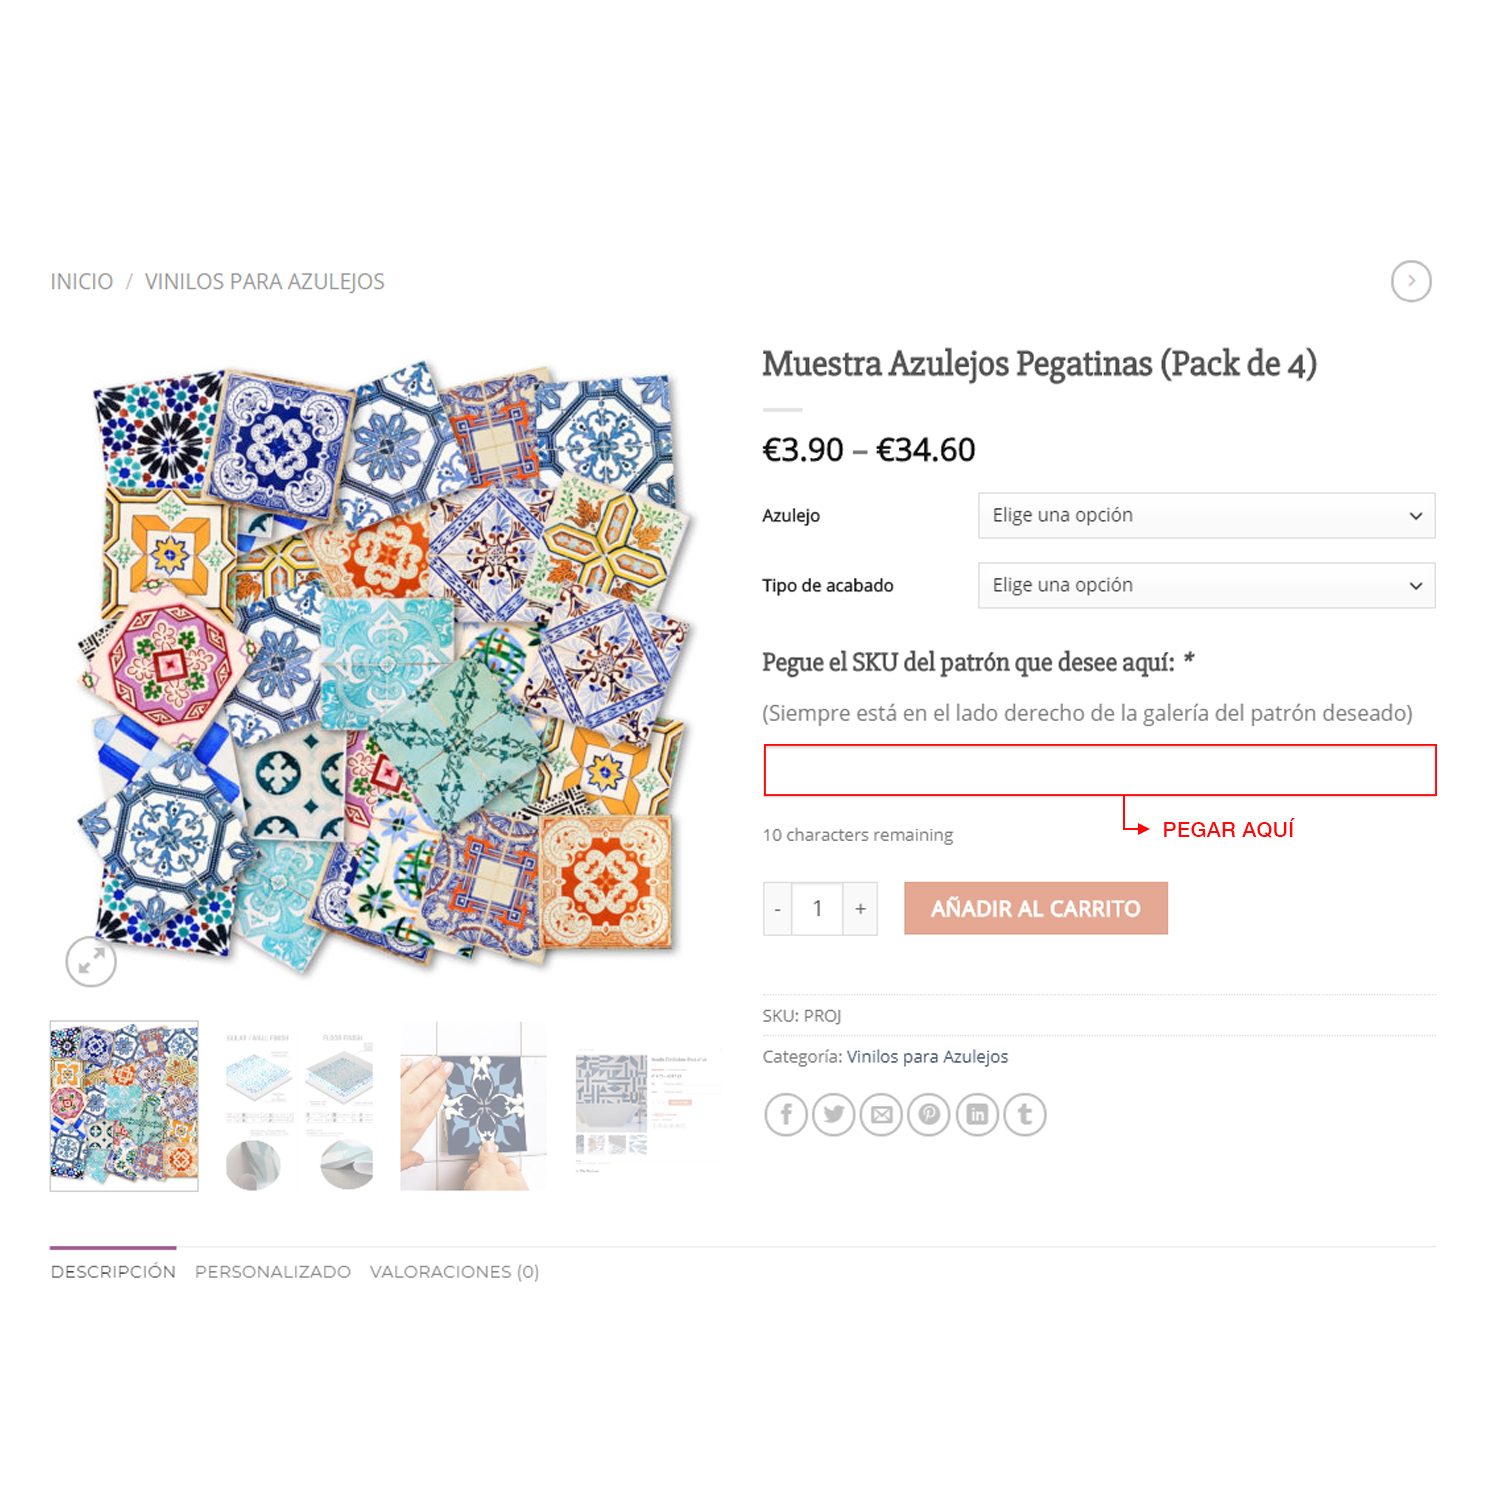Open the Tipo de acabado dropdown
The height and width of the screenshot is (1486, 1485).
point(1206,585)
